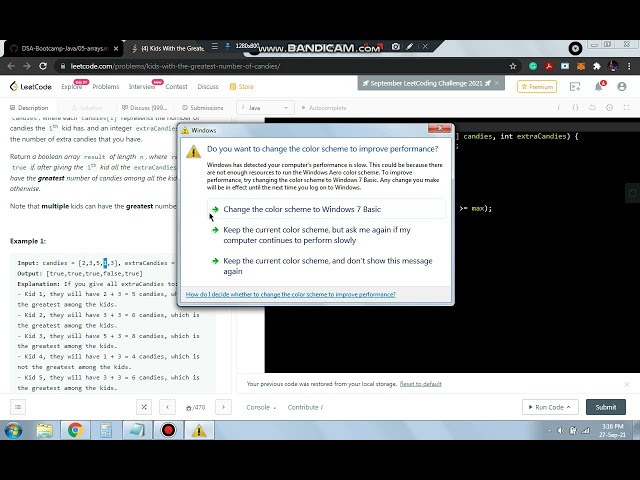Open the Explore menu item

[72, 87]
